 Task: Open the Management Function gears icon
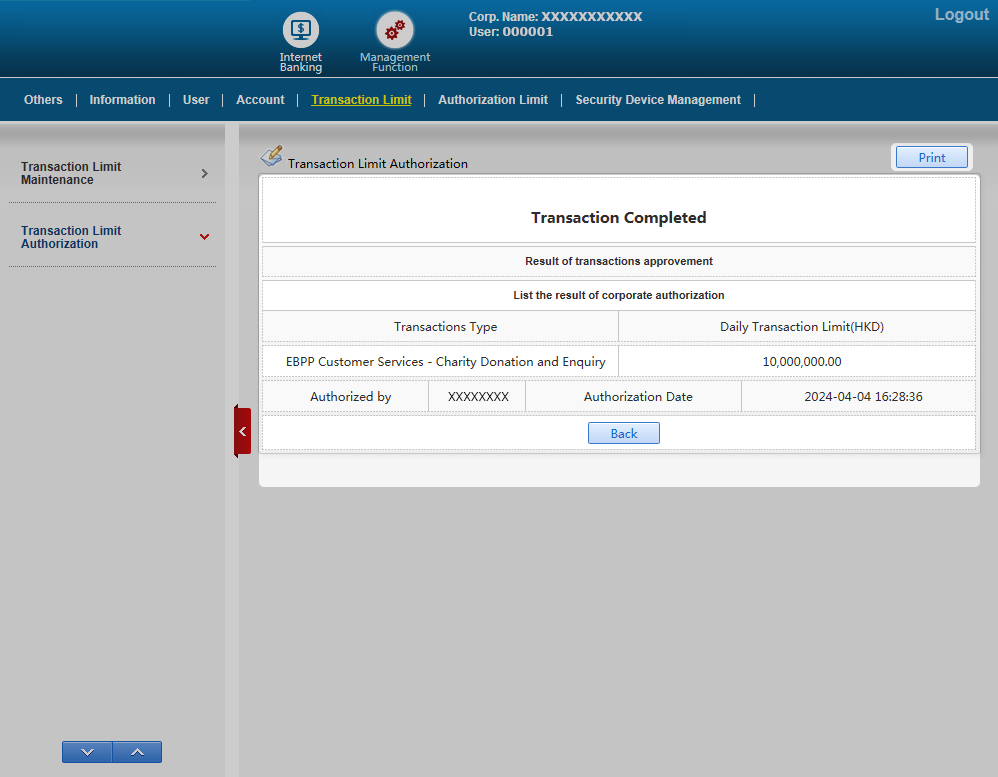(394, 30)
